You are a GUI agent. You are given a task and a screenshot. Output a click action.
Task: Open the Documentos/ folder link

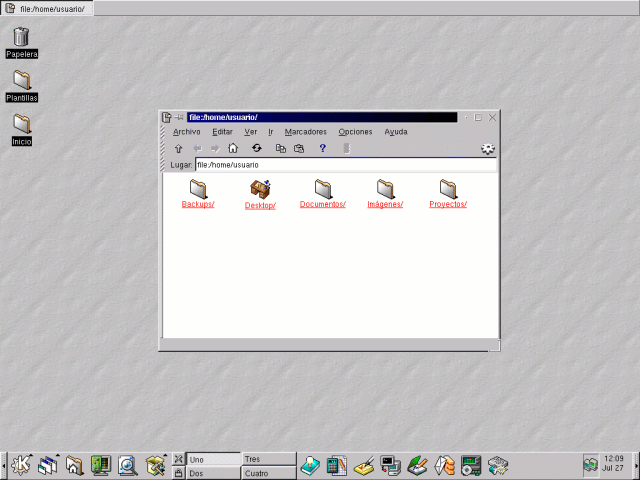pyautogui.click(x=322, y=204)
